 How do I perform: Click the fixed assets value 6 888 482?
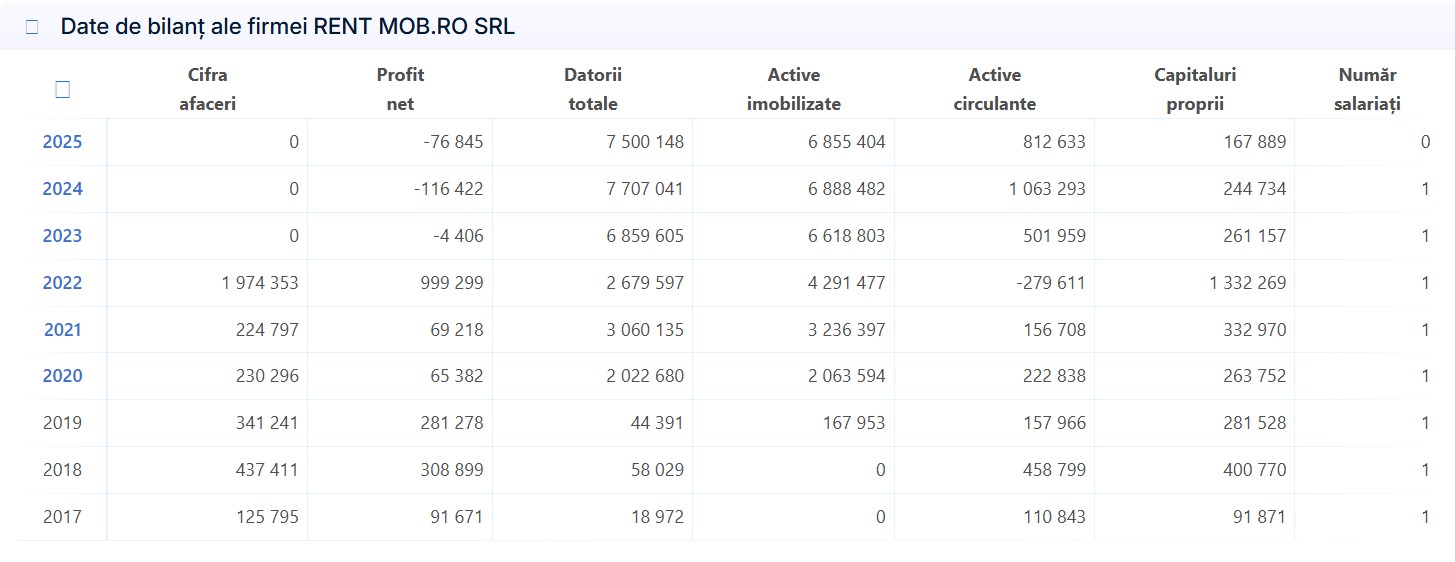pos(846,189)
